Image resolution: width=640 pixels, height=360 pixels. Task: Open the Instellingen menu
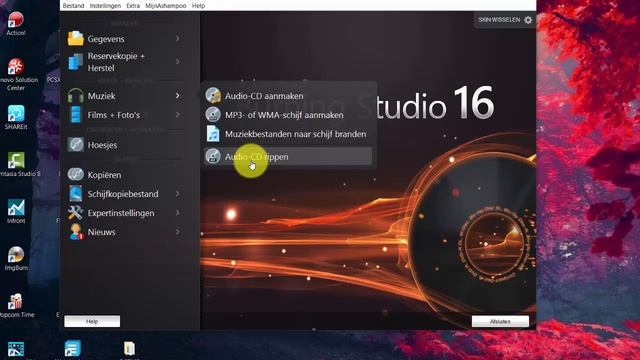pos(105,6)
